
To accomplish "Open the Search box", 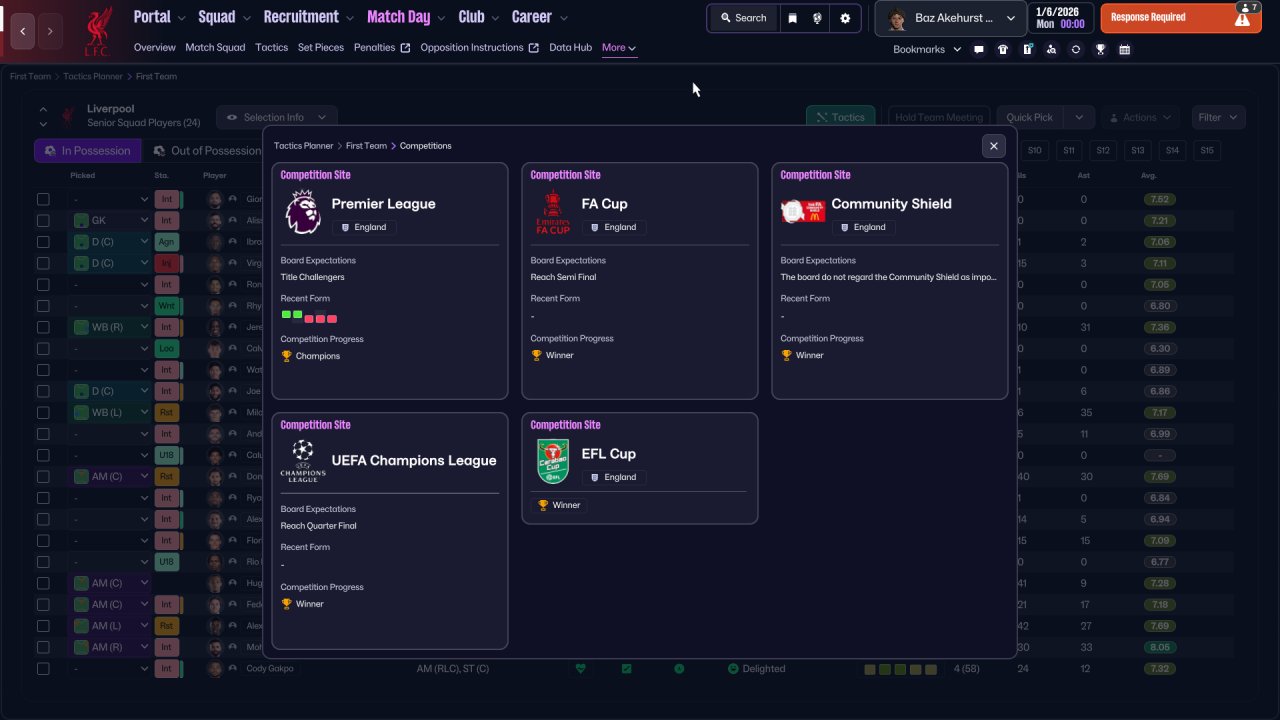I will (x=743, y=18).
